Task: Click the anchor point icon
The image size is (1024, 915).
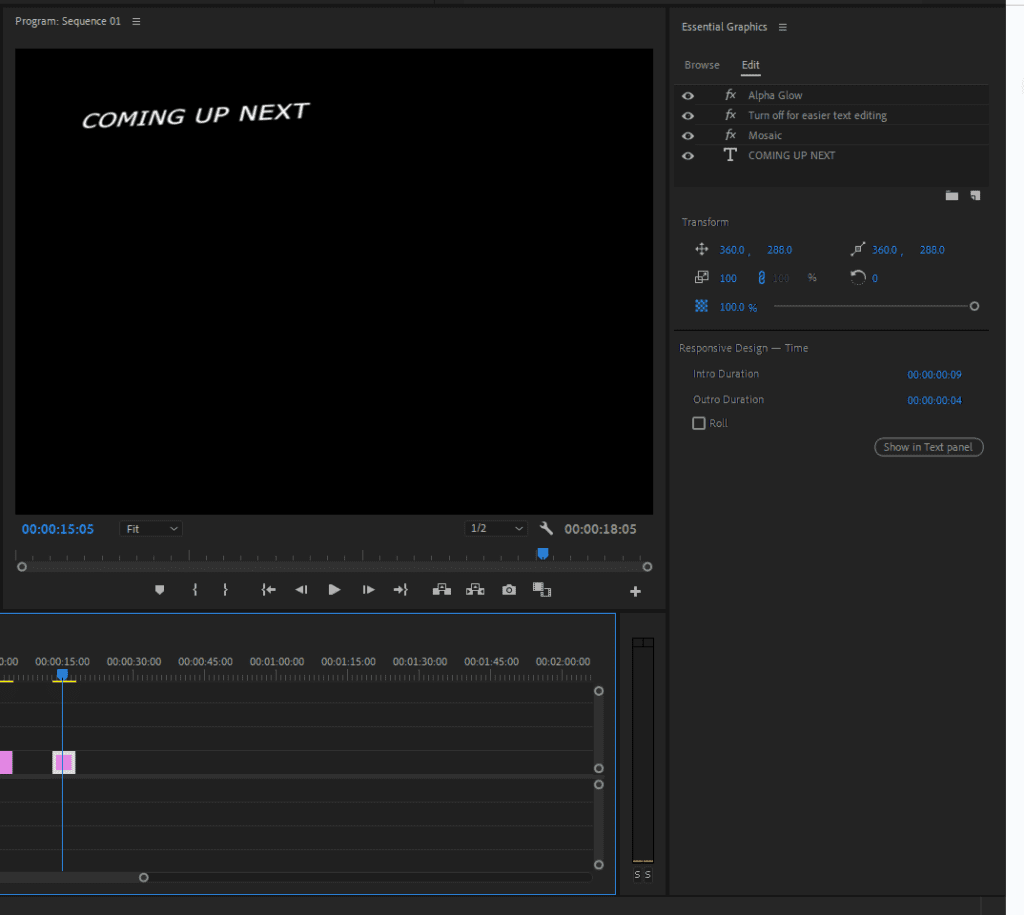Action: click(858, 249)
